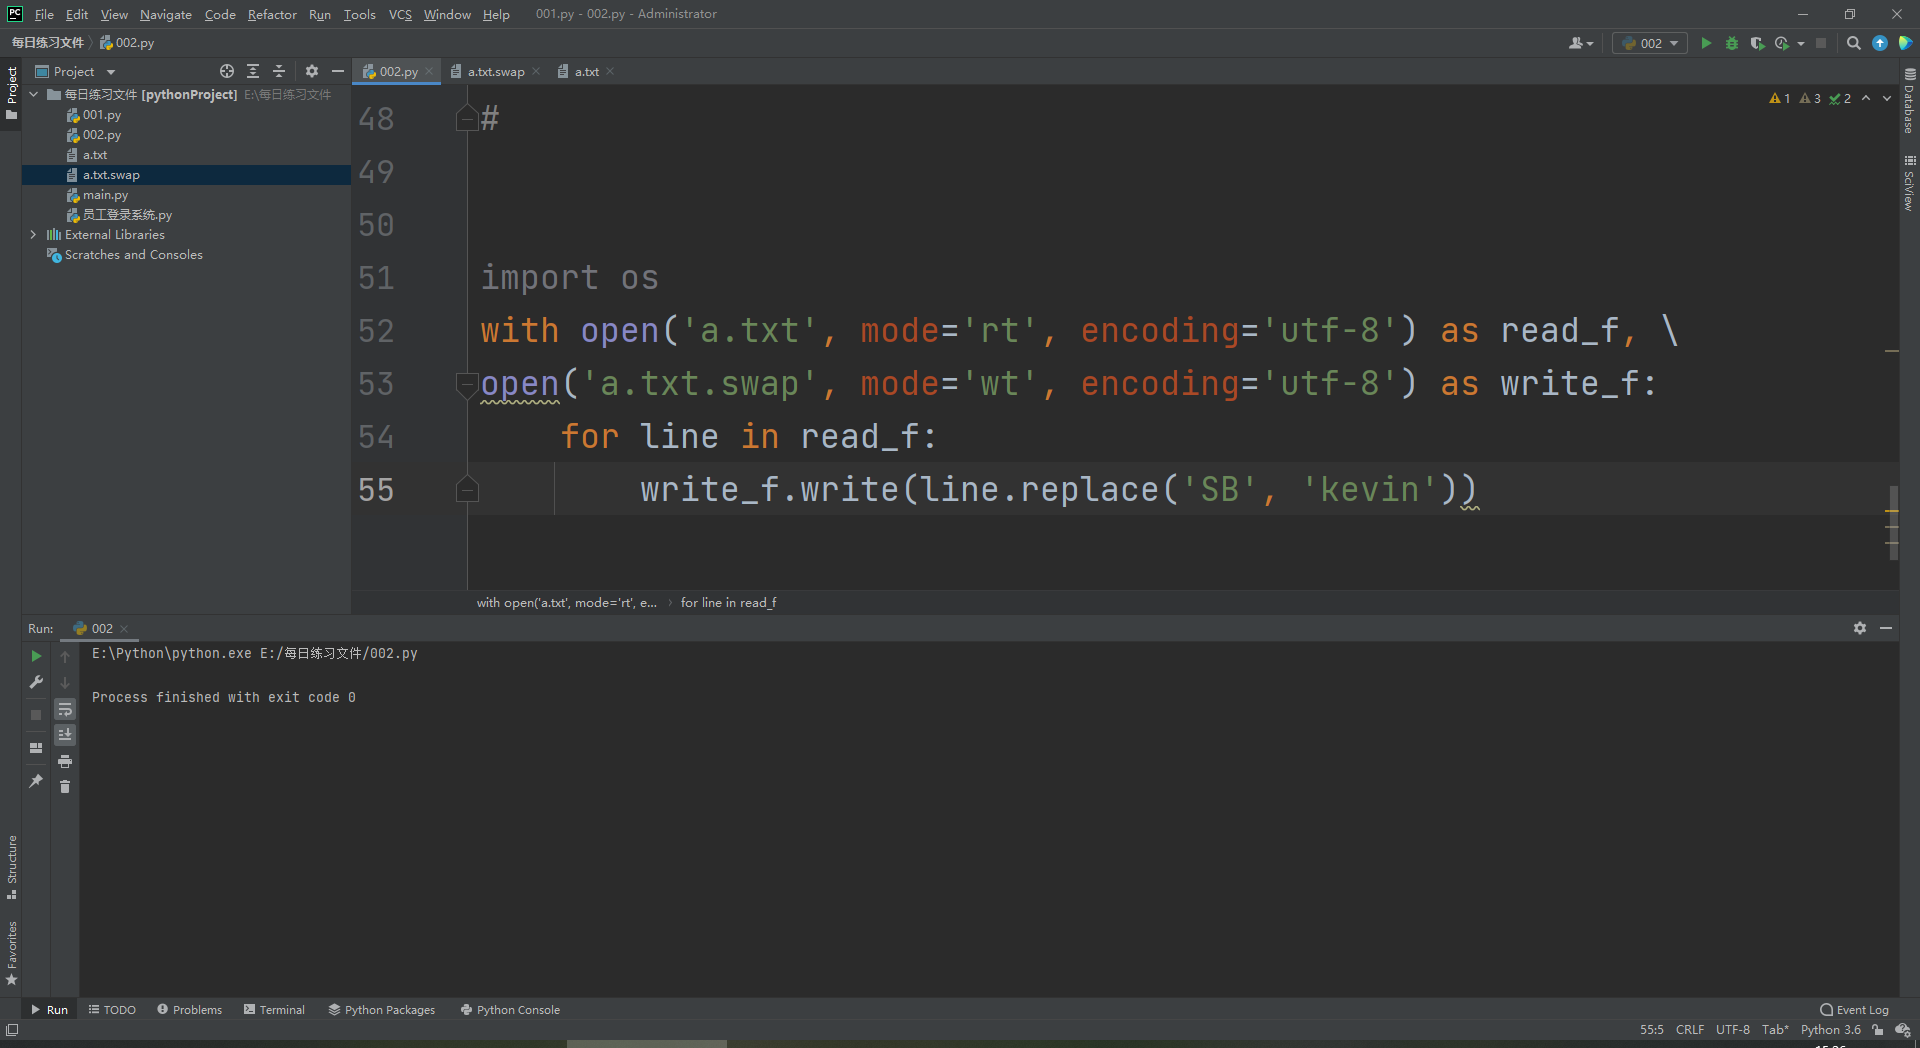The width and height of the screenshot is (1920, 1048).
Task: Open the Problems tool window
Action: pos(190,1010)
